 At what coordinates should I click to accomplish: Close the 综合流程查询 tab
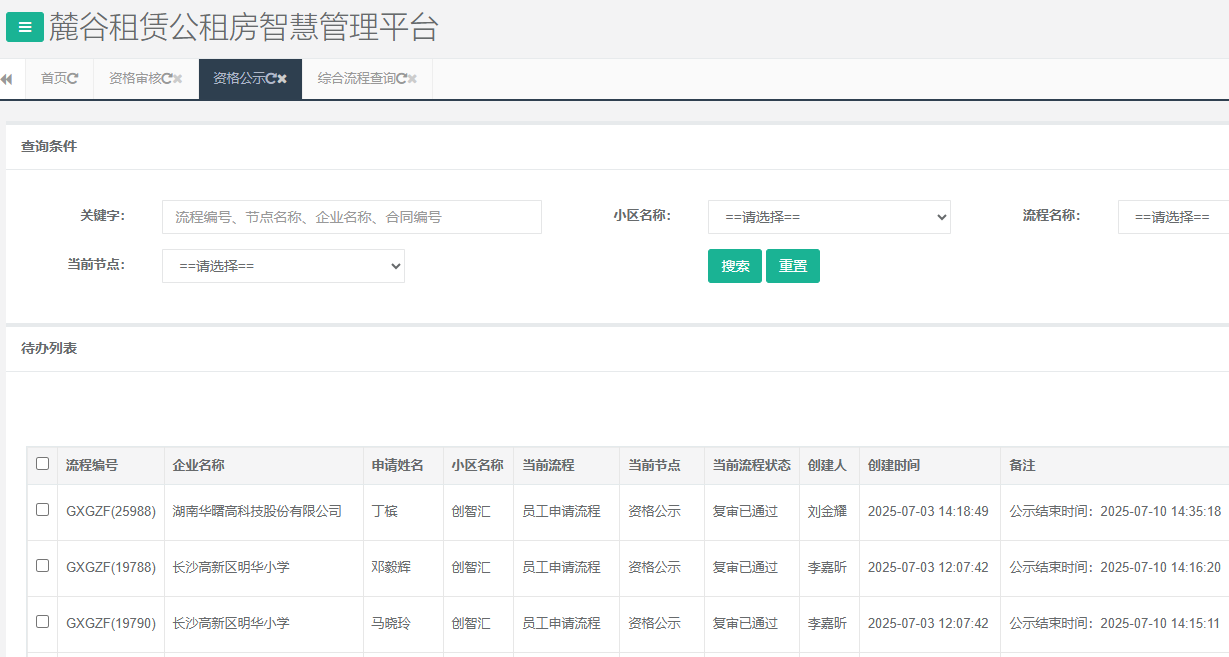[x=415, y=78]
